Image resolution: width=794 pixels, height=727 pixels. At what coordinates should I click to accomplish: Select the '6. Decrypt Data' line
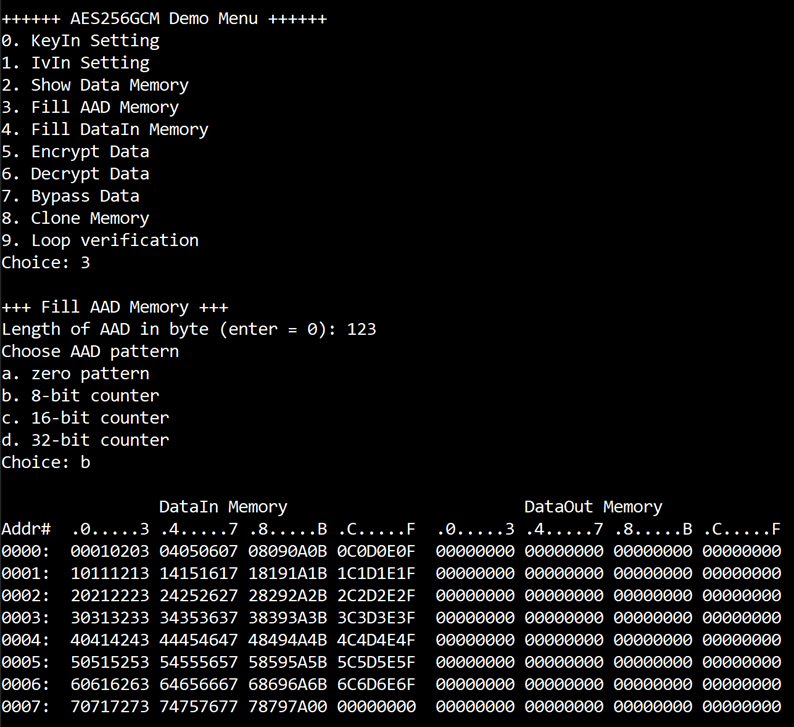click(x=75, y=174)
